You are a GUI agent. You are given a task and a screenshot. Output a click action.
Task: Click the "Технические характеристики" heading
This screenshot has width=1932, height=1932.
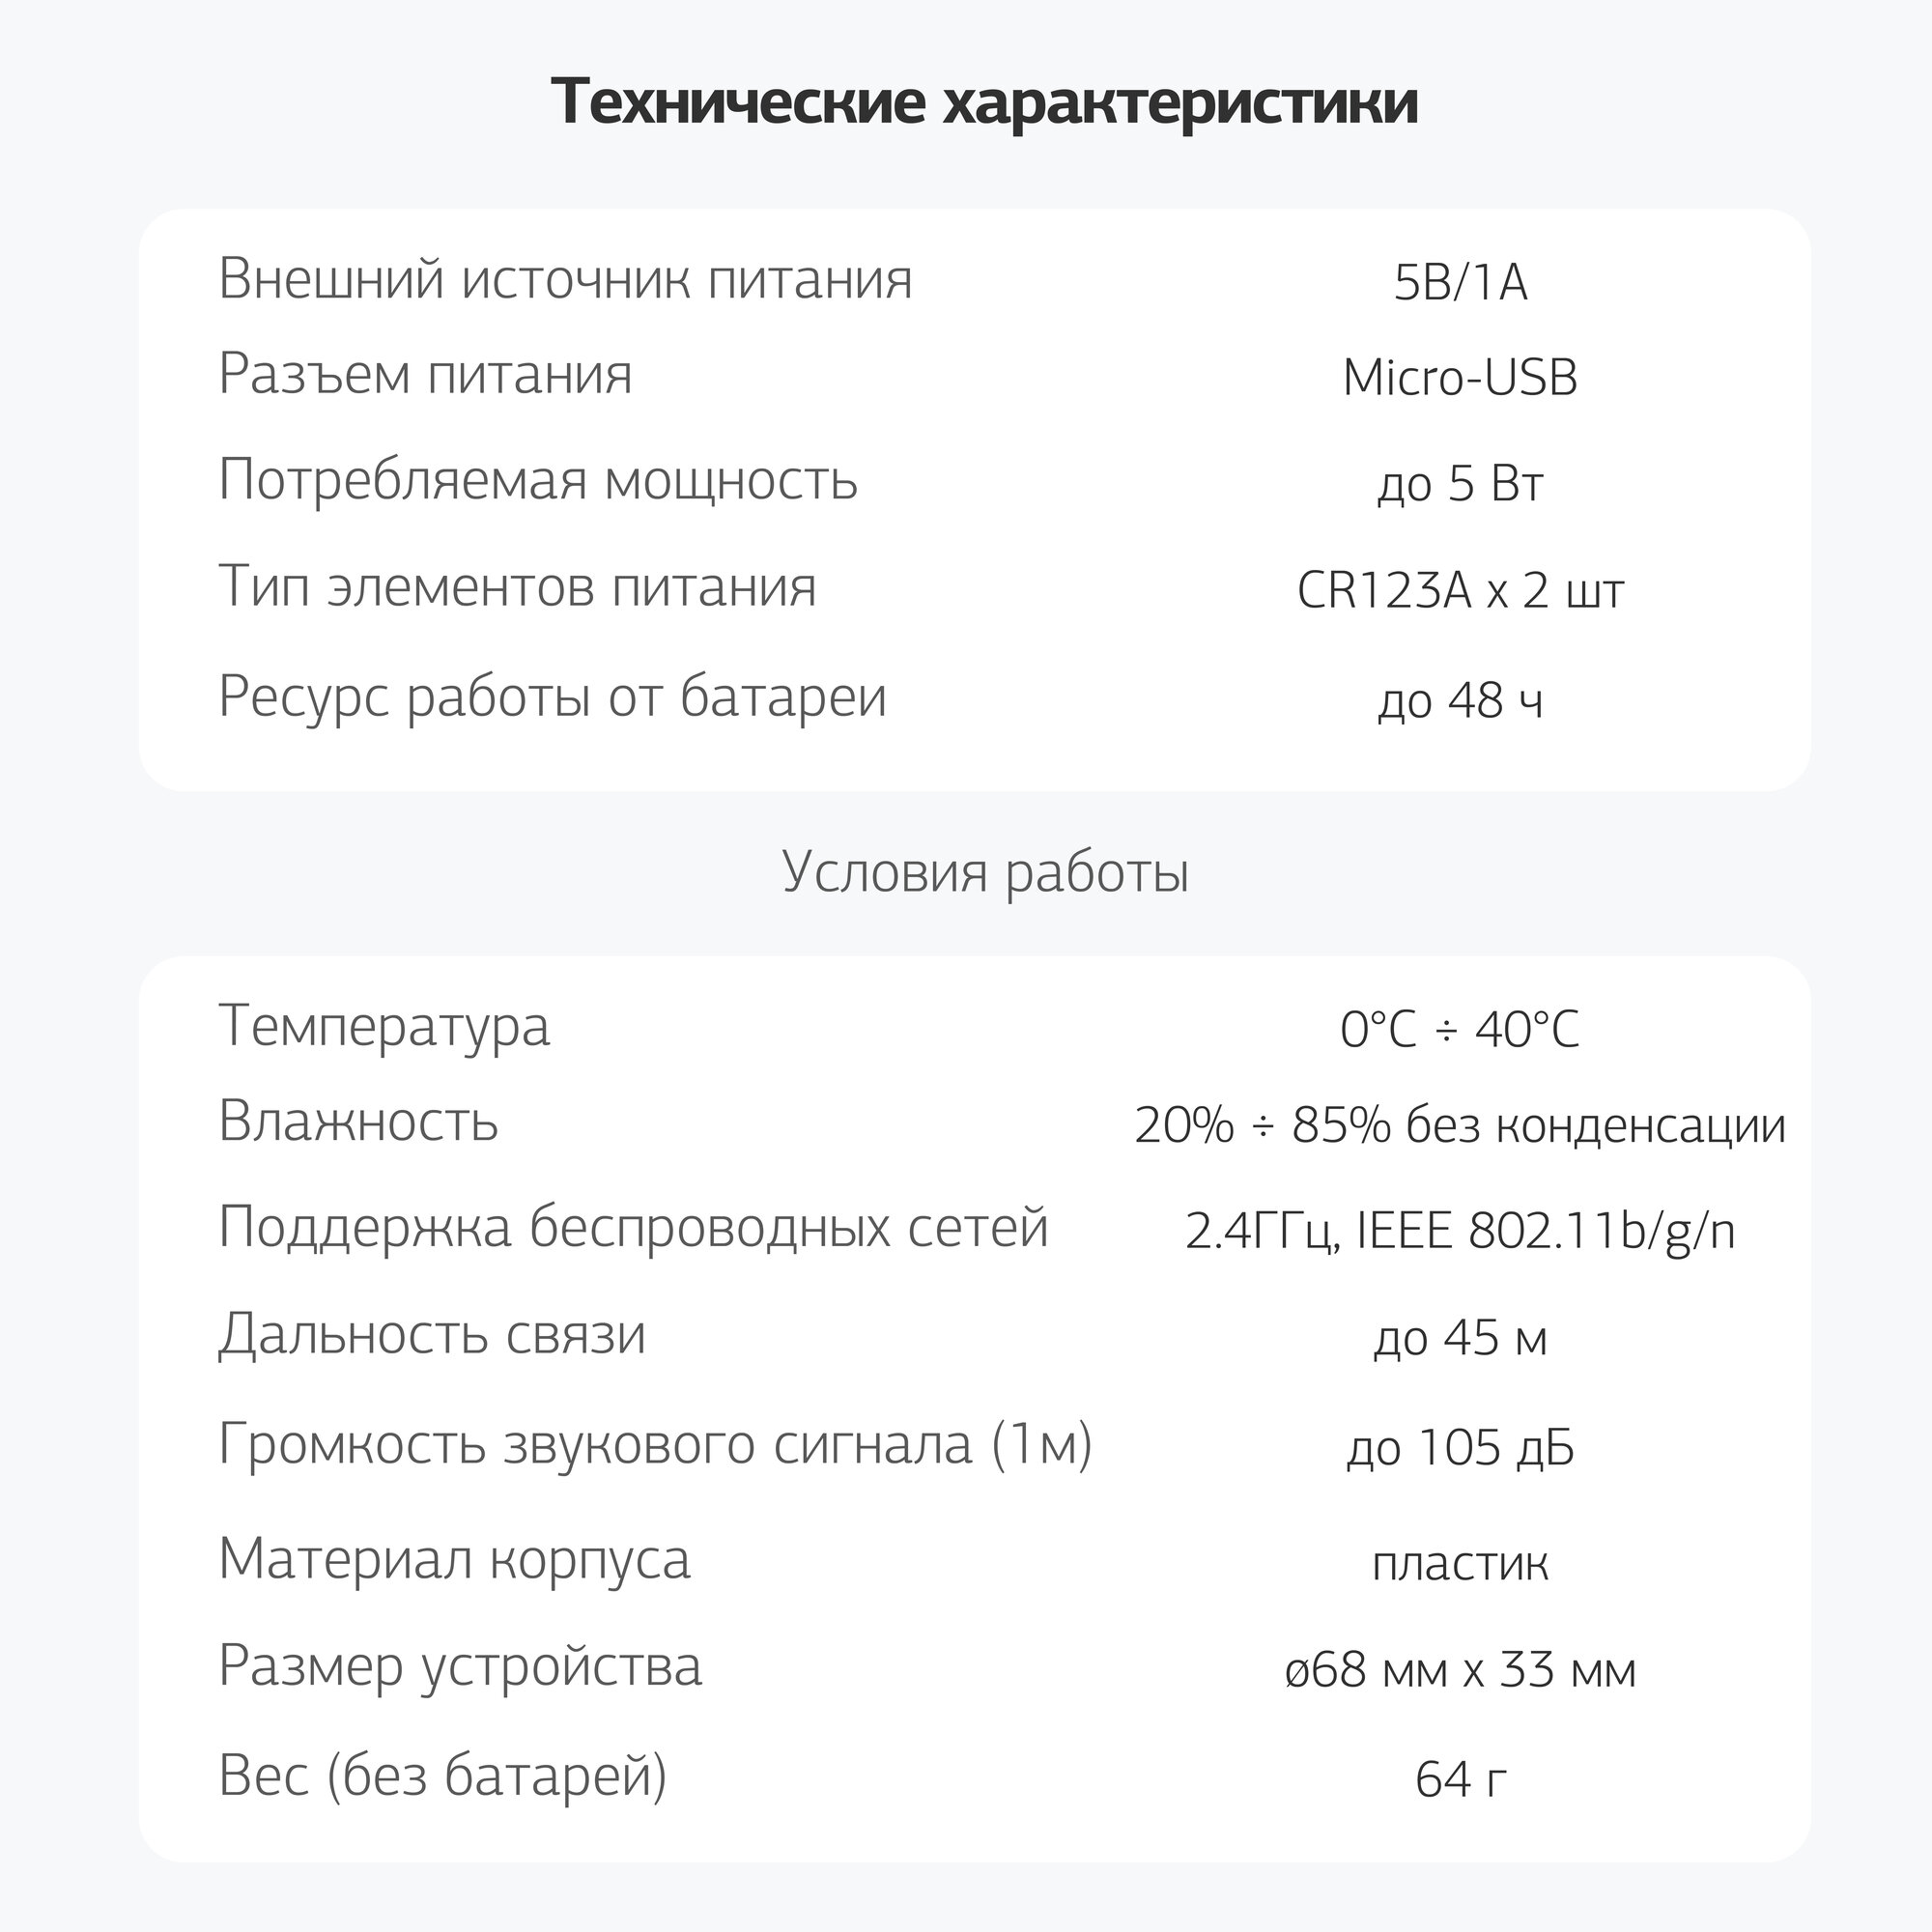click(x=984, y=102)
